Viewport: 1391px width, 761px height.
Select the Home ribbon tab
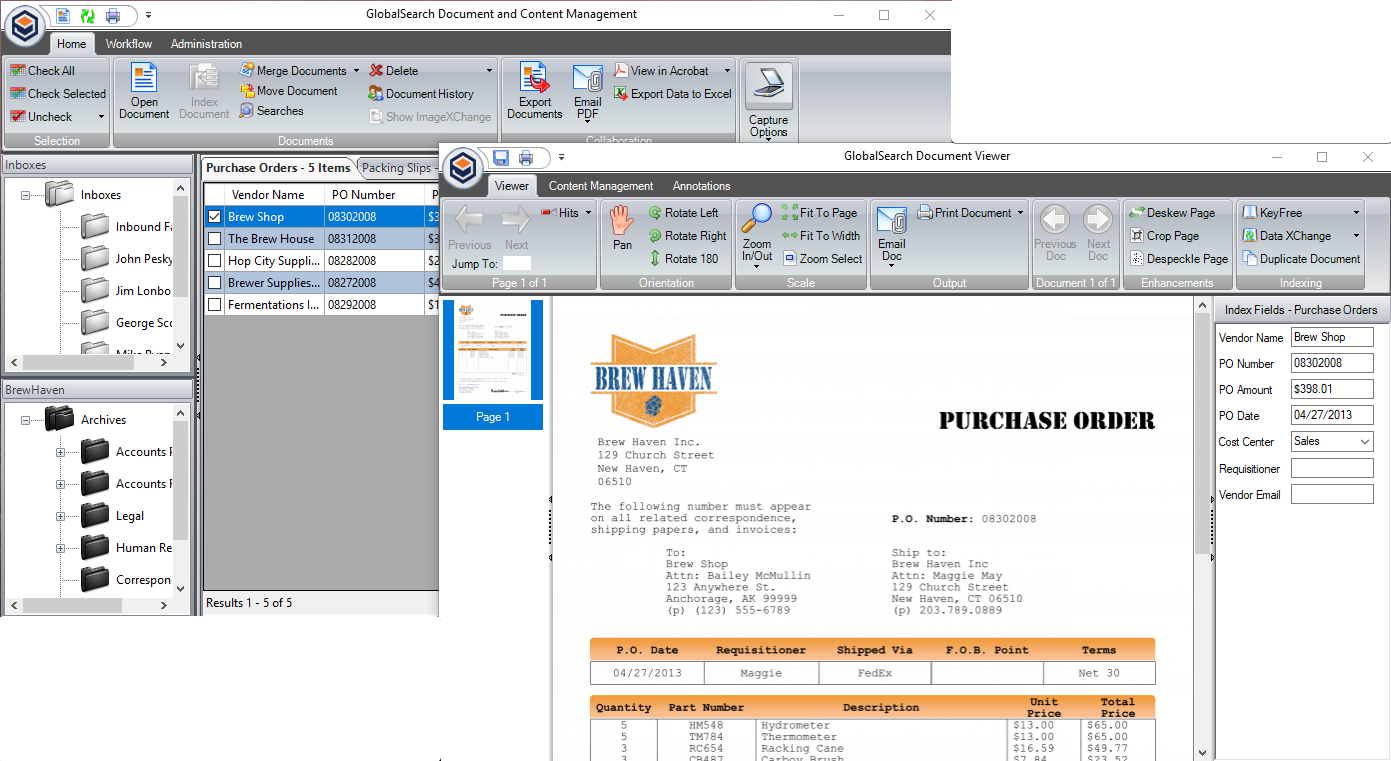[x=71, y=44]
